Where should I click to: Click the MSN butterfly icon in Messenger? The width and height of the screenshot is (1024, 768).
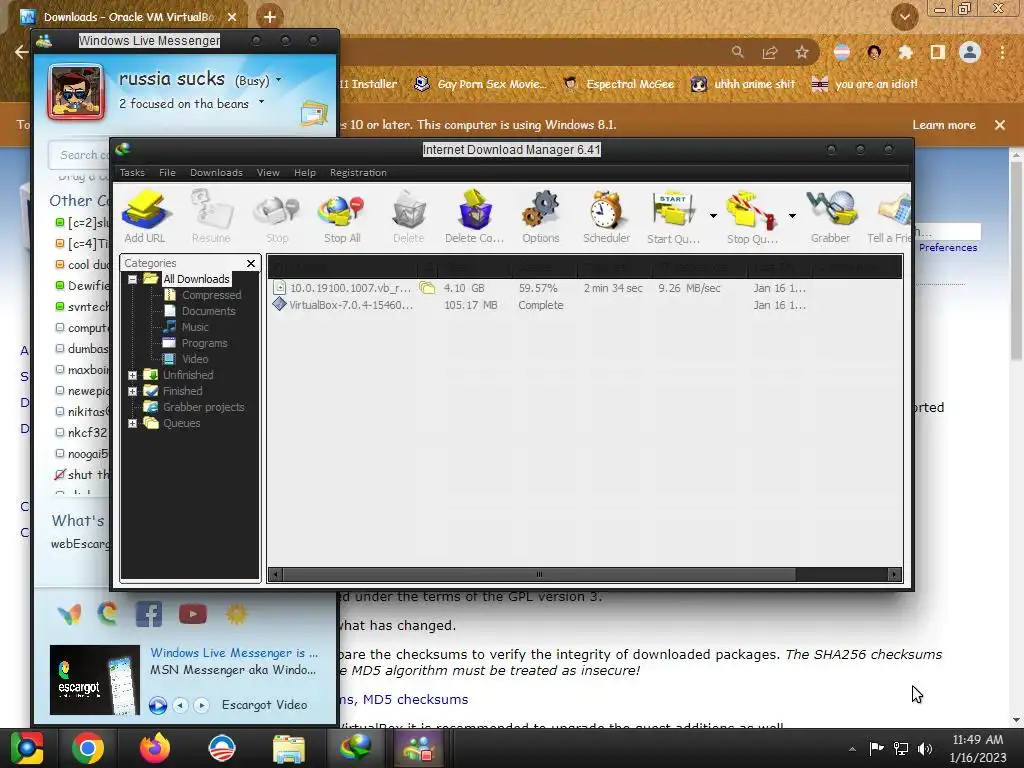(x=69, y=615)
